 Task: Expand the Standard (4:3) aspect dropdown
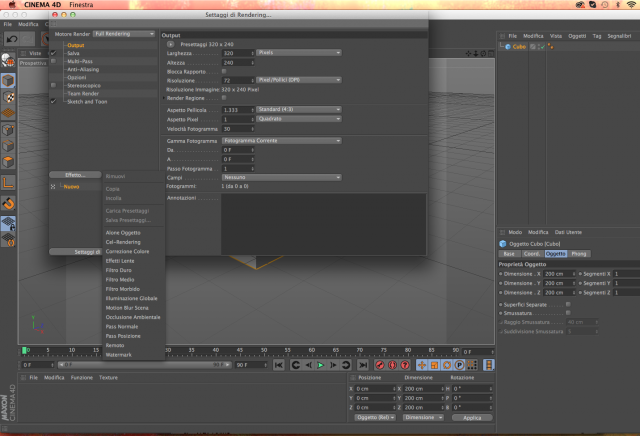tap(299, 109)
